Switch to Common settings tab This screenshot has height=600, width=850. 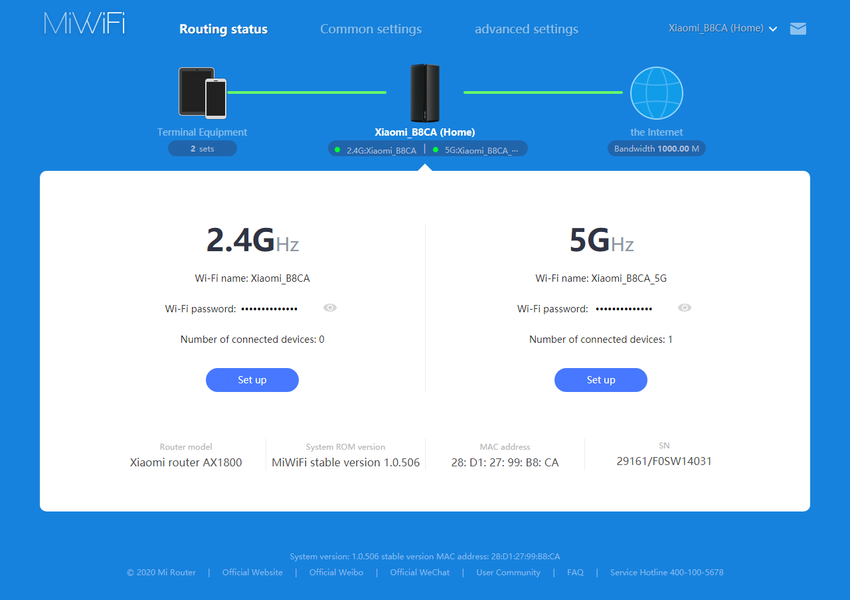(x=370, y=29)
